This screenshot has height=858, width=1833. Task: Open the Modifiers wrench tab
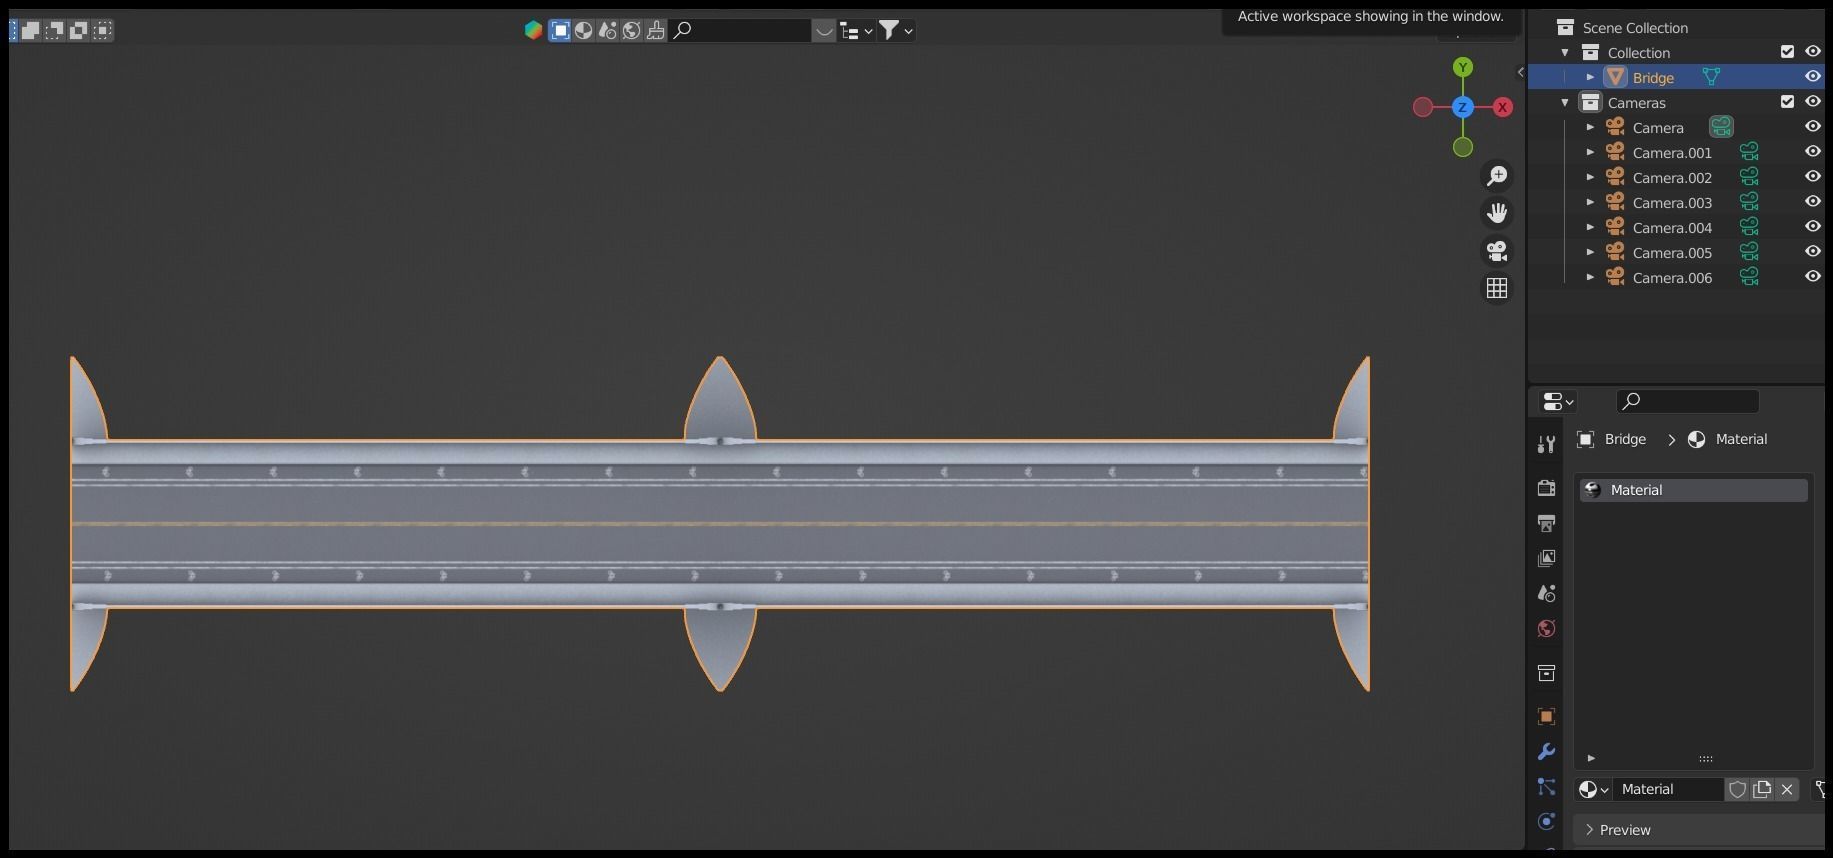coord(1546,751)
